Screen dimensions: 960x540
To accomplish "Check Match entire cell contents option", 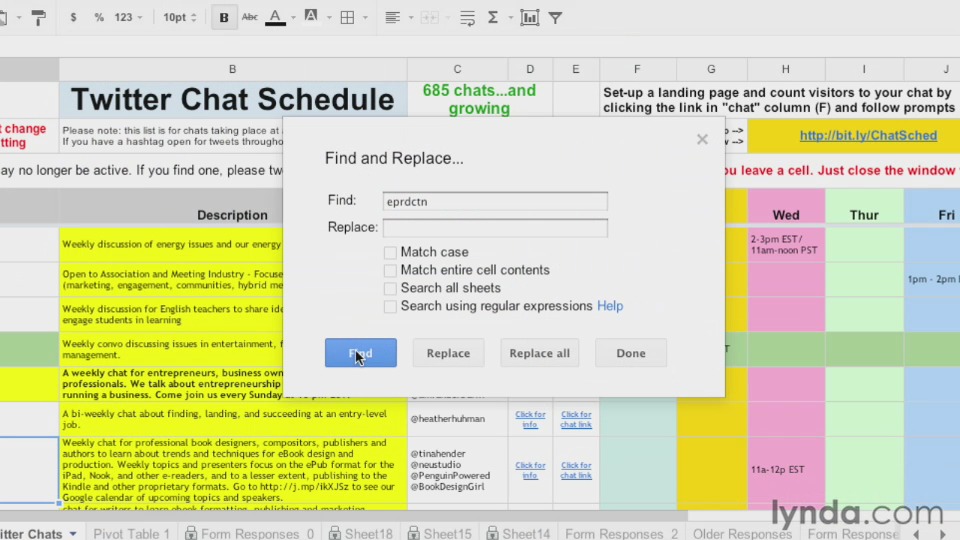I will (390, 271).
